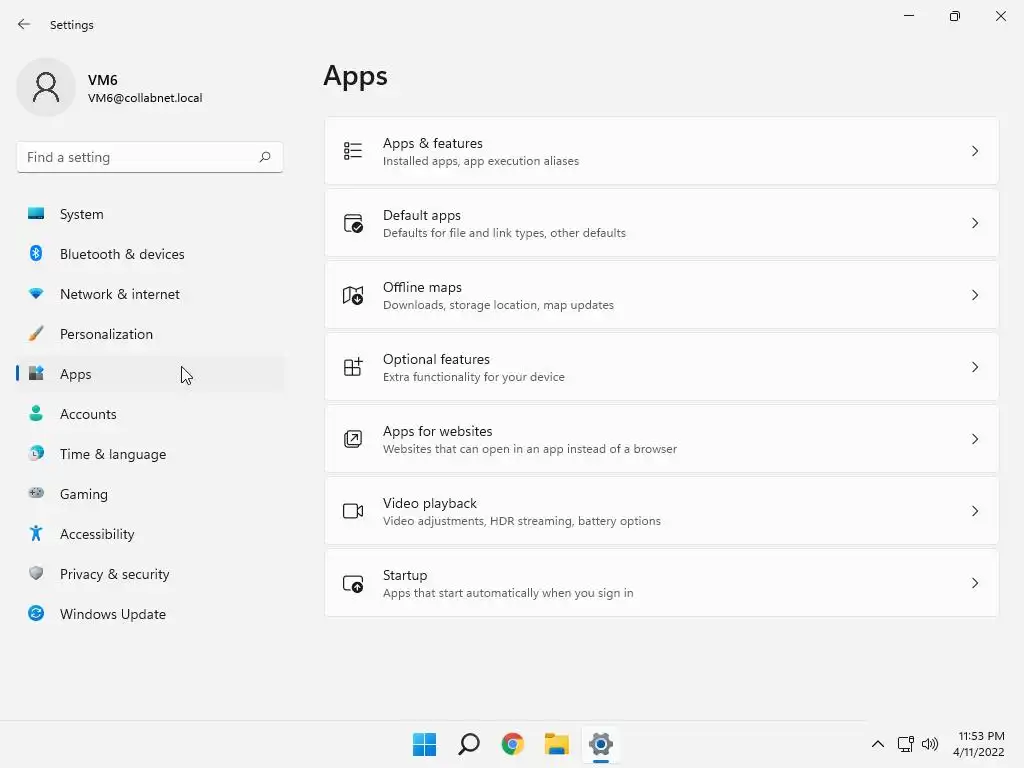The image size is (1024, 768).
Task: Expand the Apps & features chevron
Action: coord(974,151)
